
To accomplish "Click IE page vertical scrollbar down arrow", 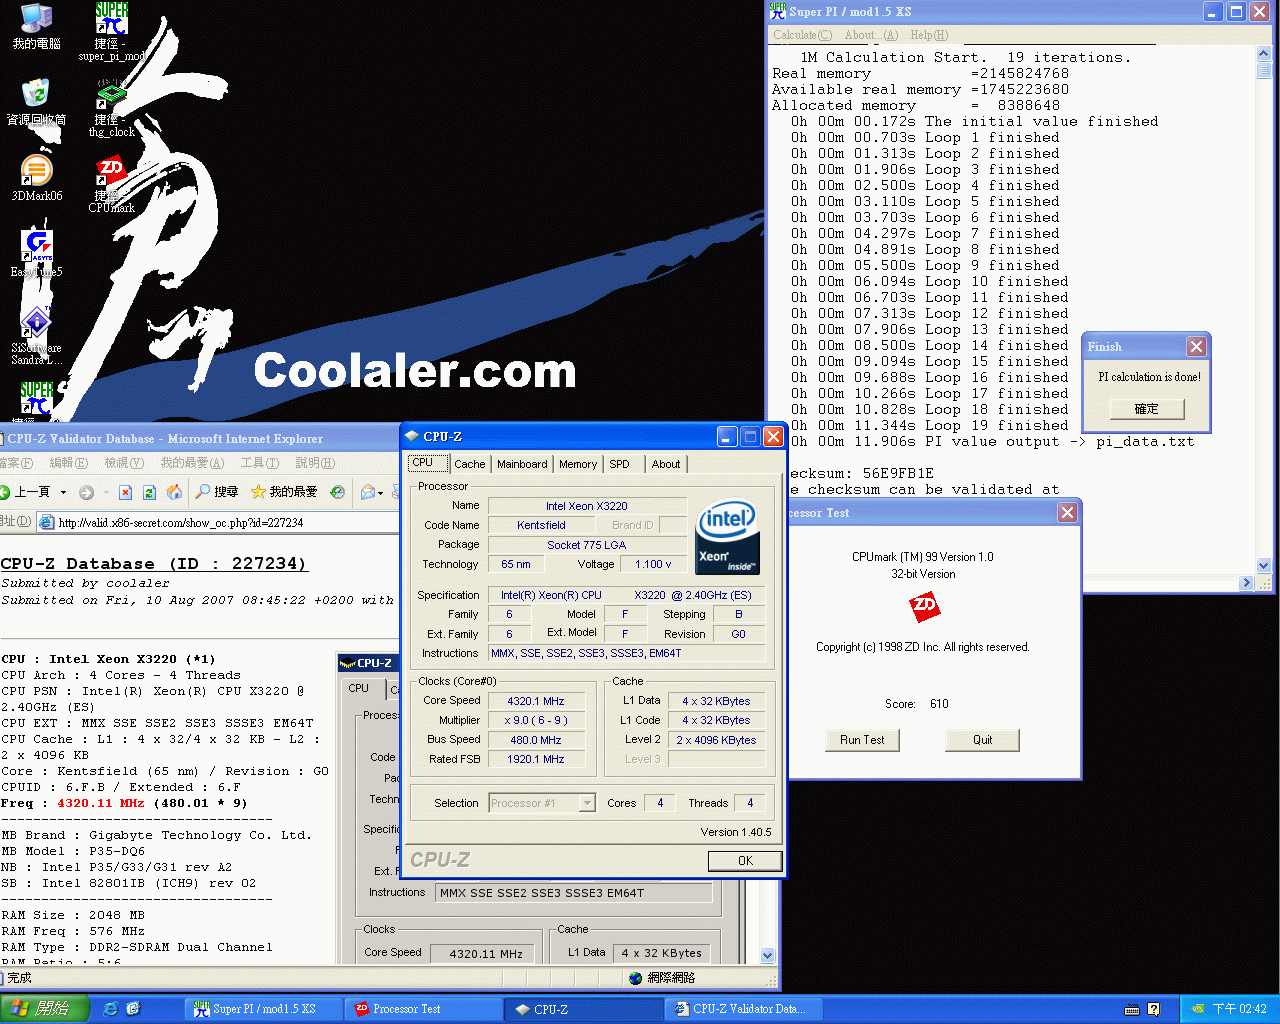I will (x=768, y=955).
